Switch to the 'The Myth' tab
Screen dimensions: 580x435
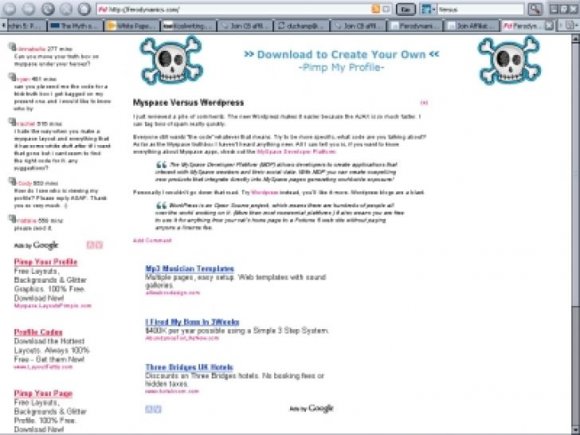(x=75, y=26)
